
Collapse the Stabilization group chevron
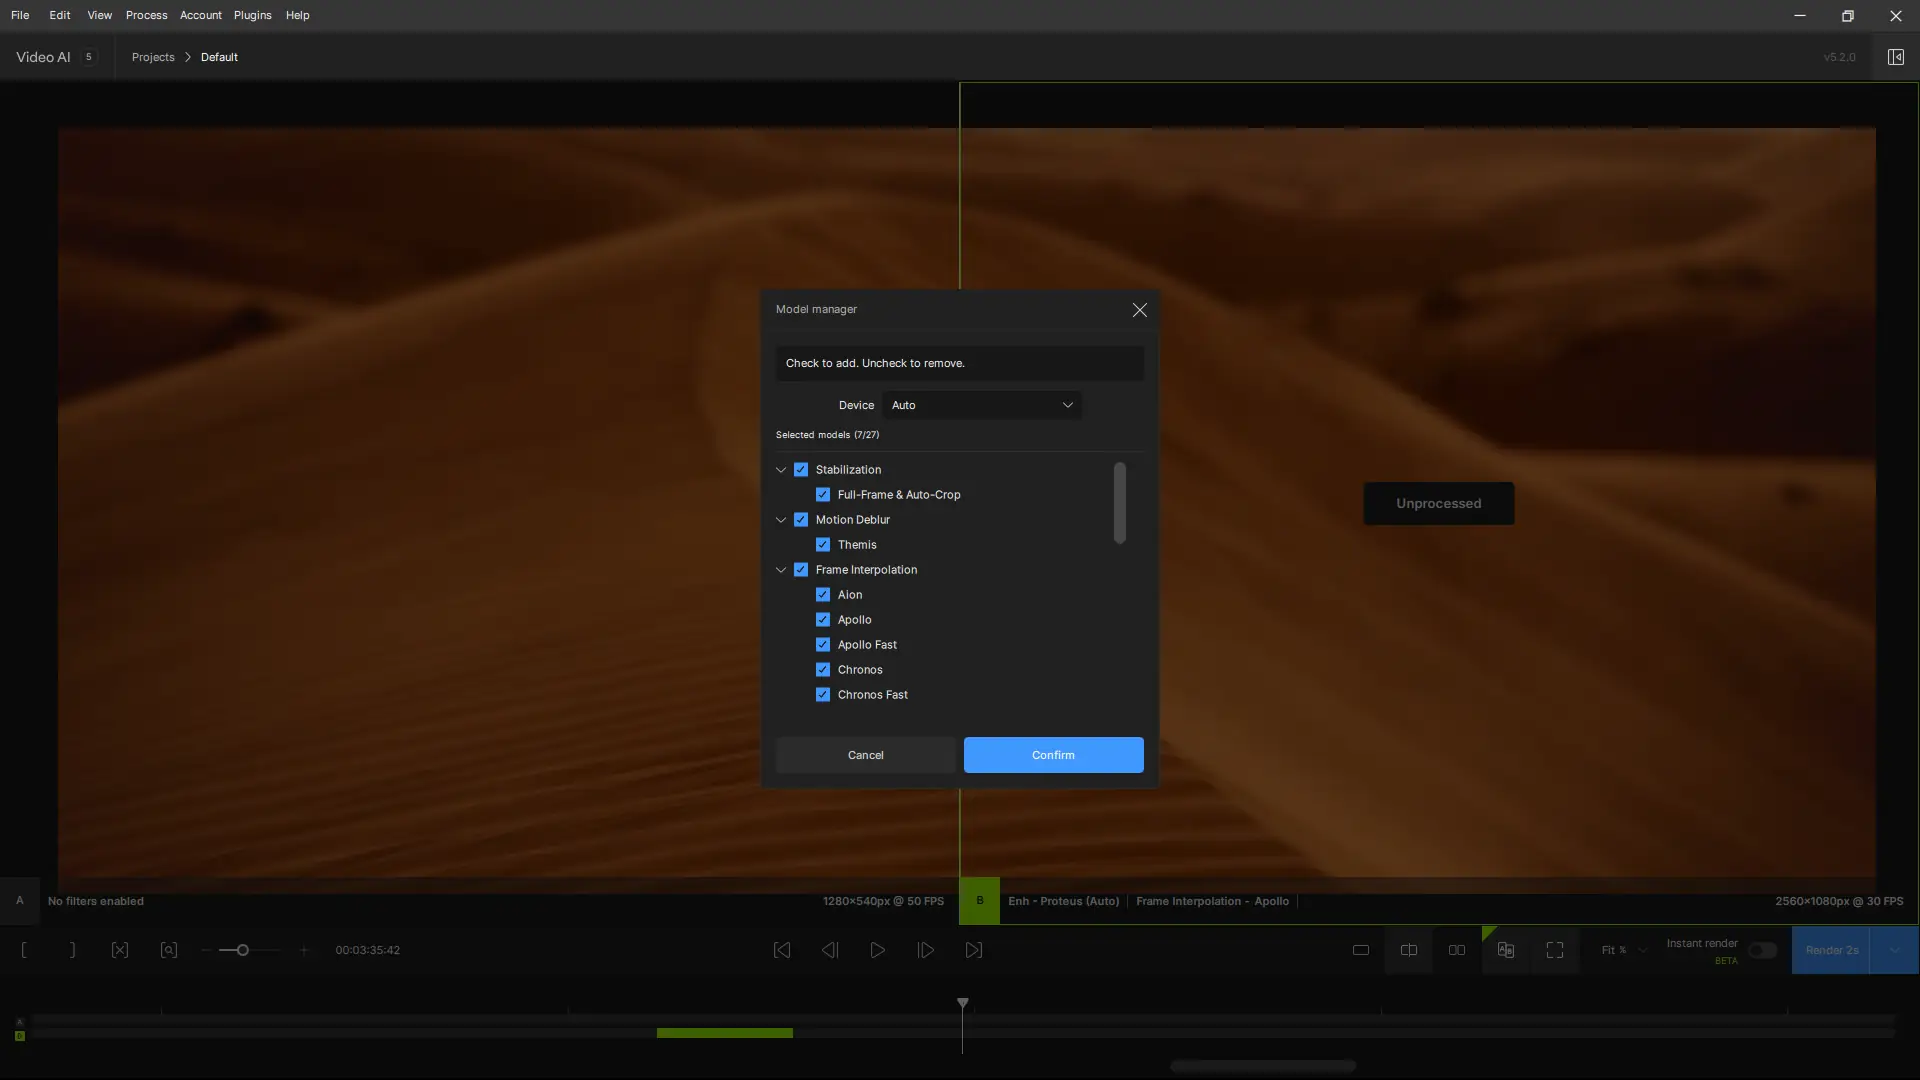coord(781,470)
